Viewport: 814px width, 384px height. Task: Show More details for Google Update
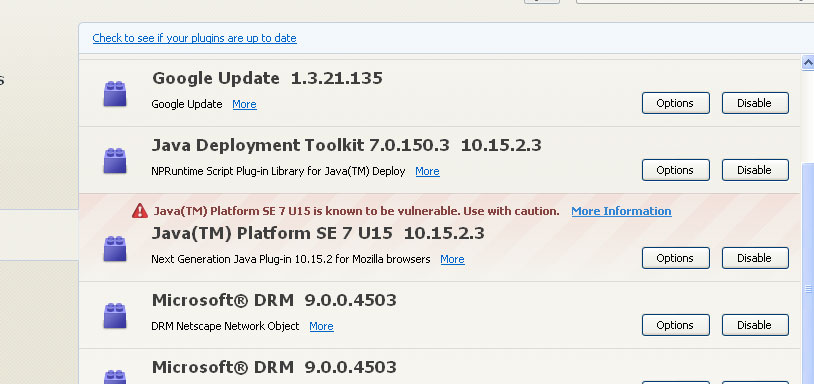tap(244, 104)
